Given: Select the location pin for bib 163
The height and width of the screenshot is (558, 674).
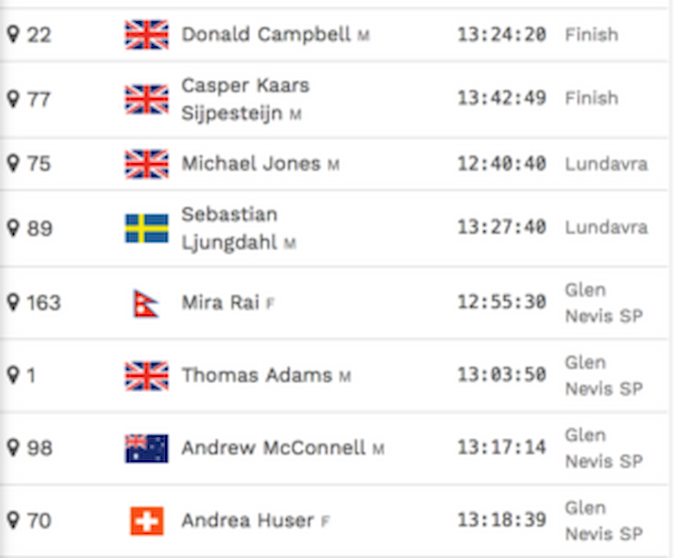Looking at the screenshot, I should [x=14, y=302].
